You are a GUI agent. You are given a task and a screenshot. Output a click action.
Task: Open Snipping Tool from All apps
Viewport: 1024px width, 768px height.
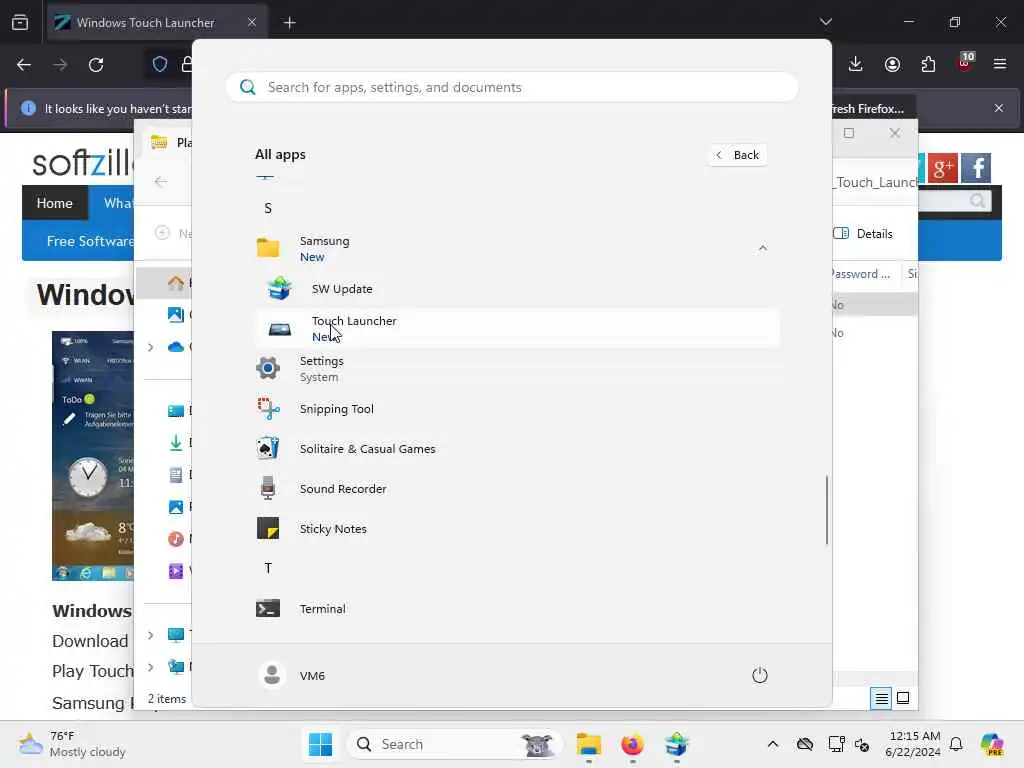518,409
